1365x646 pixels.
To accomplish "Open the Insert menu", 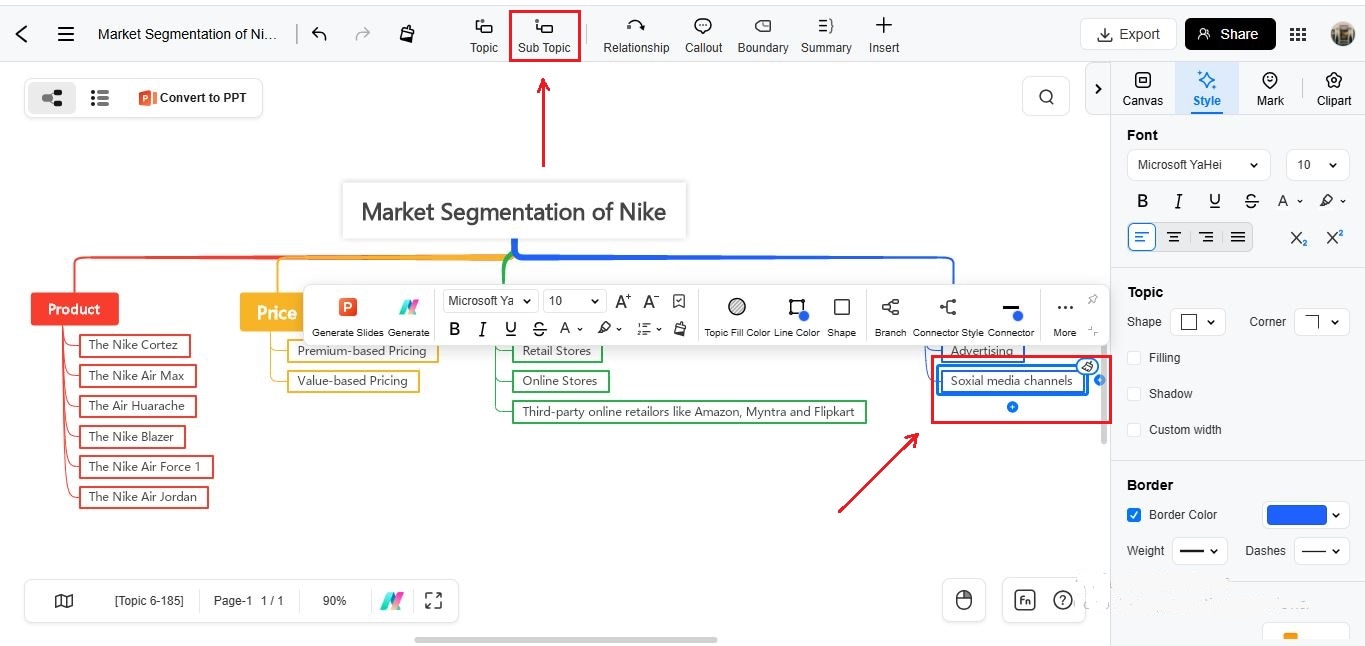I will (884, 35).
